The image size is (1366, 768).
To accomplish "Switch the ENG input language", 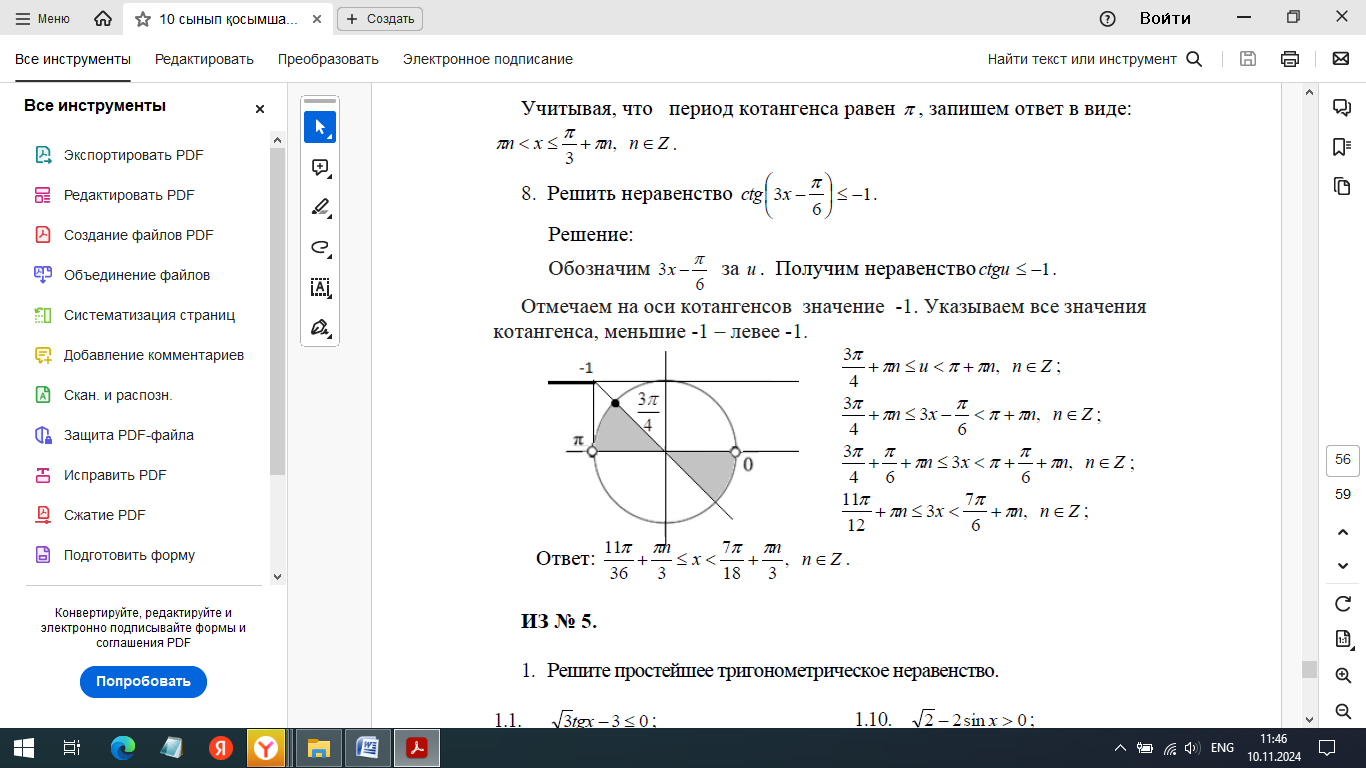I will coord(1222,747).
